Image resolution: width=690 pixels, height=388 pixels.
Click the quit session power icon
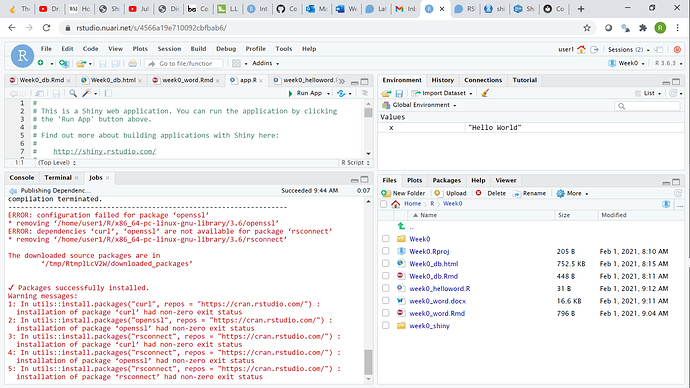[677, 50]
